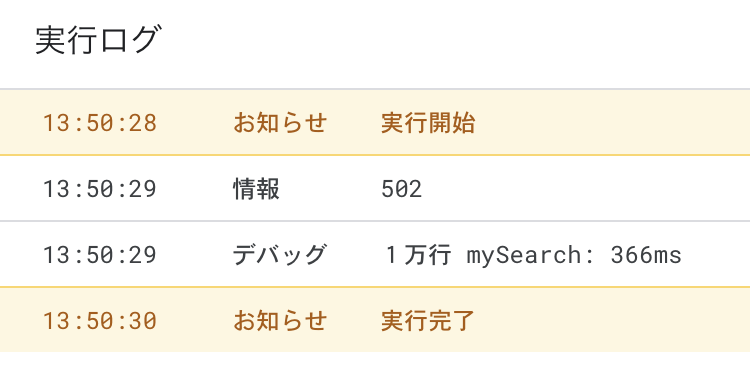Click the 実行完了 message
The width and height of the screenshot is (750, 366).
click(428, 321)
